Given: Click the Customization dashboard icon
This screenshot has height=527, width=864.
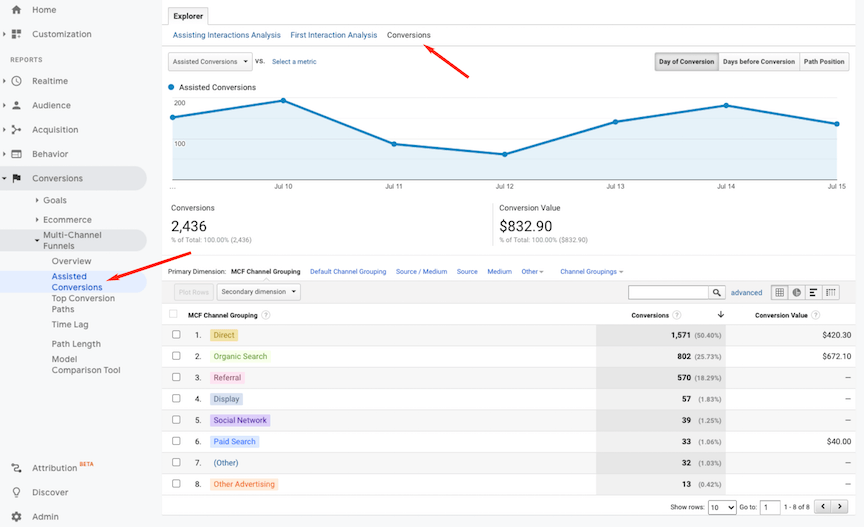Looking at the screenshot, I should 17,34.
